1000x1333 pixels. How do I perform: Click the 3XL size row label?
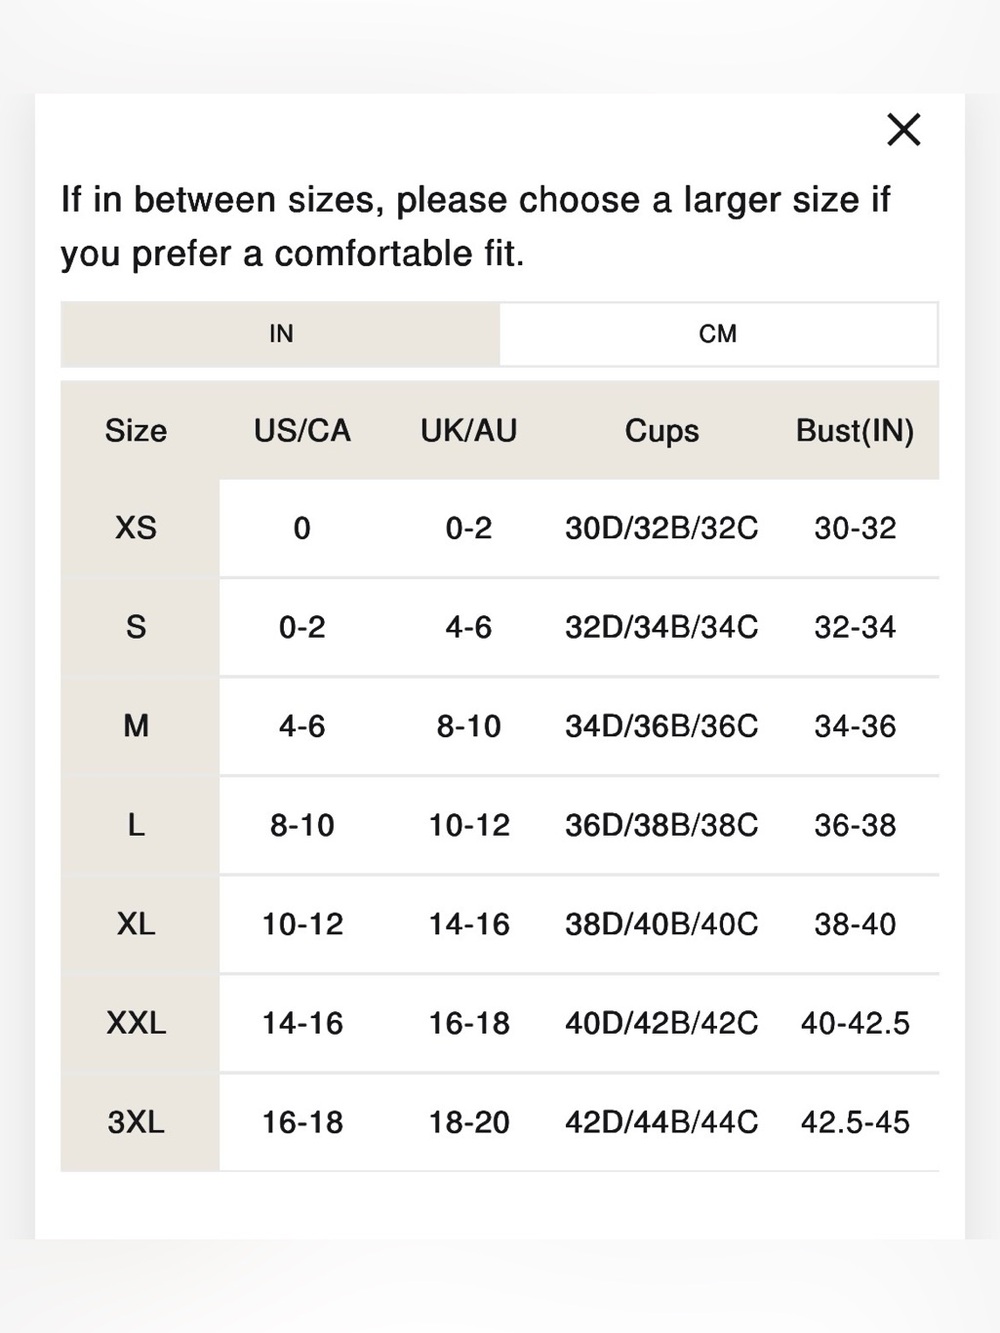136,1122
